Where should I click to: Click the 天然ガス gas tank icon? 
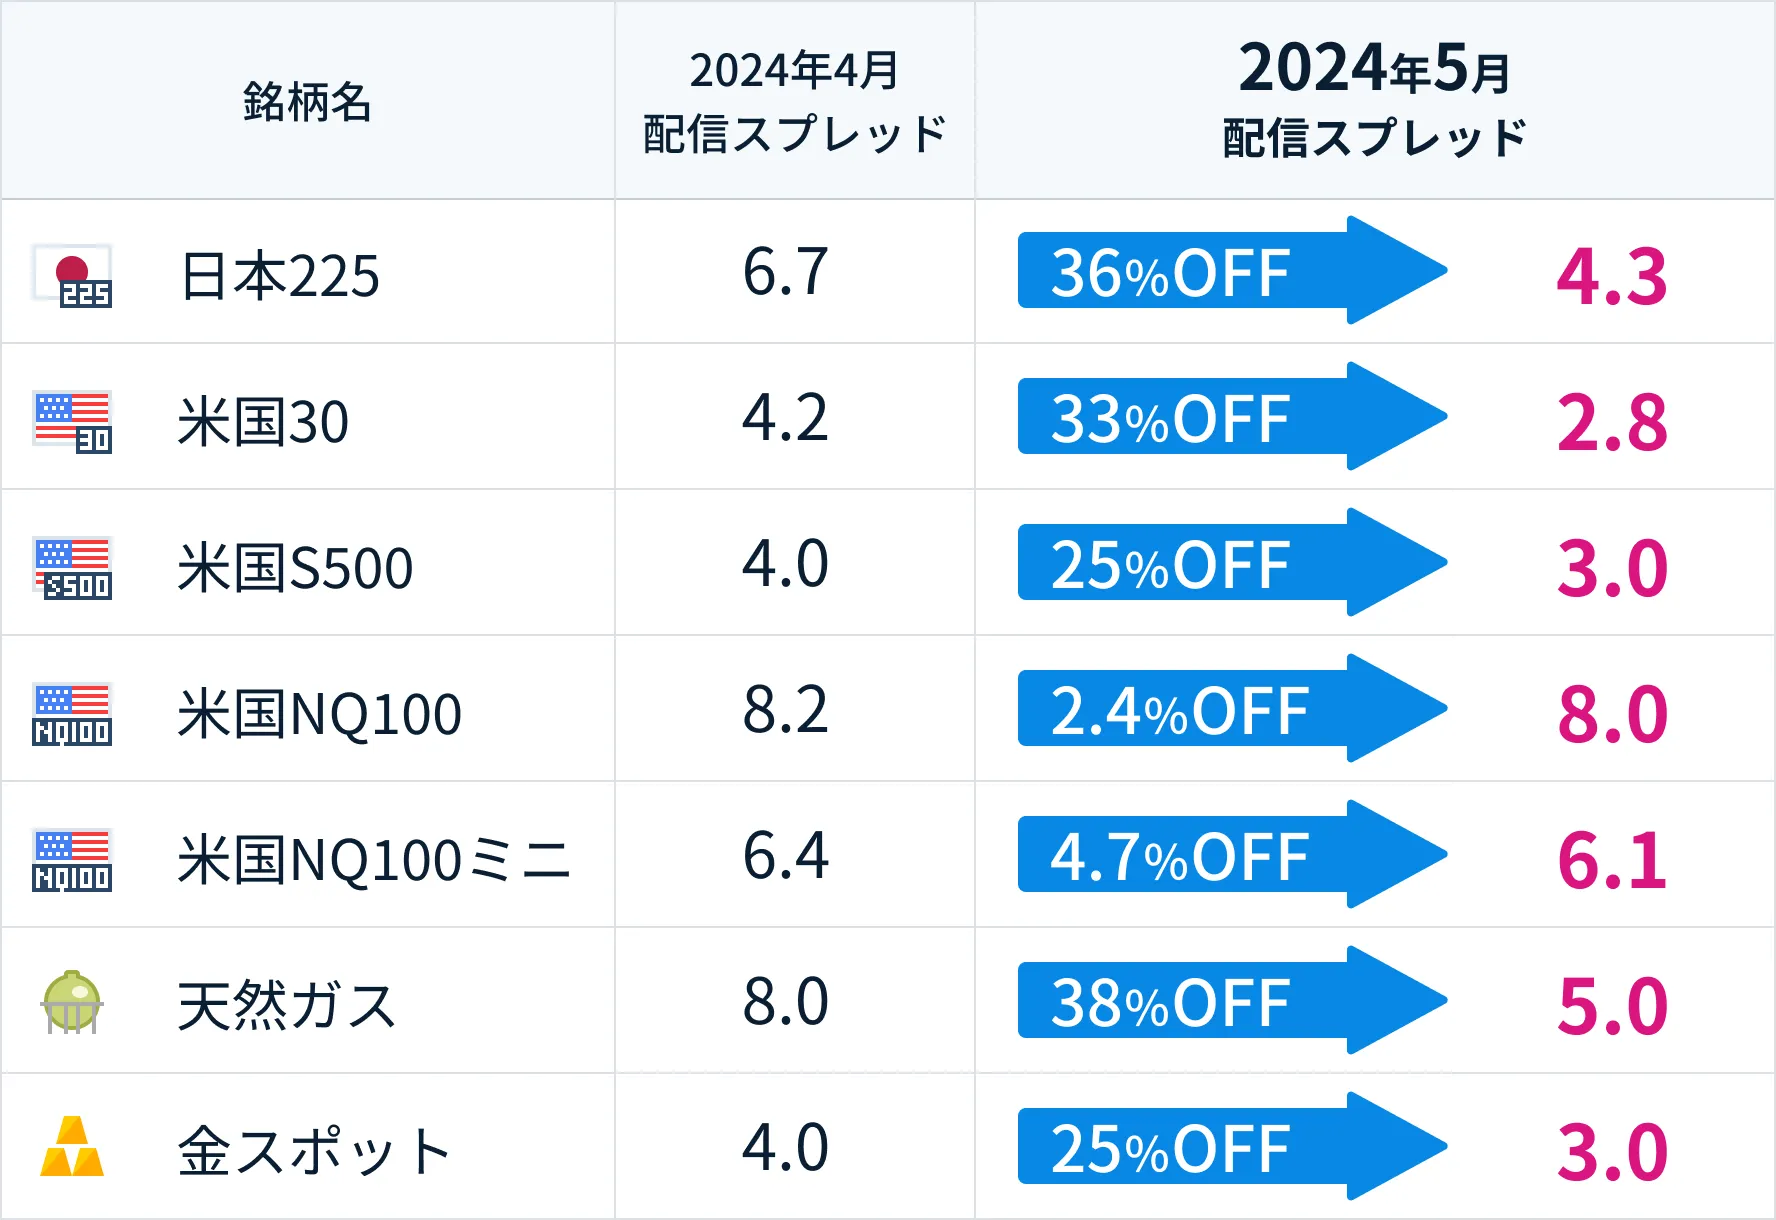(x=72, y=1003)
